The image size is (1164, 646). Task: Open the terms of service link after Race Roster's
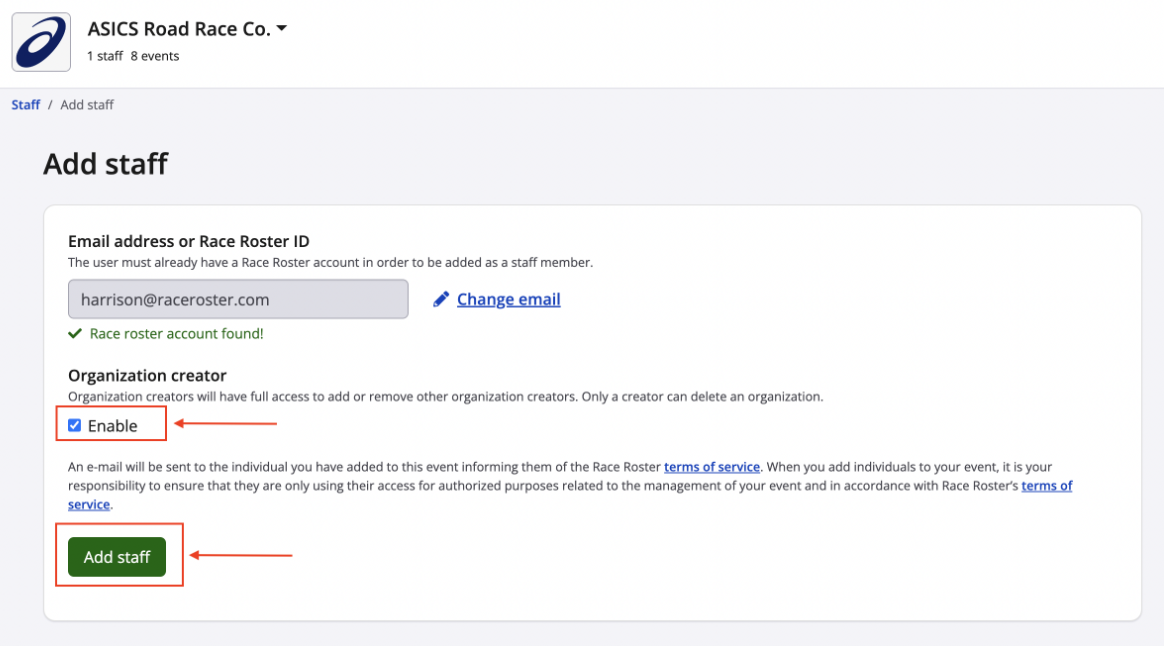tap(1046, 486)
